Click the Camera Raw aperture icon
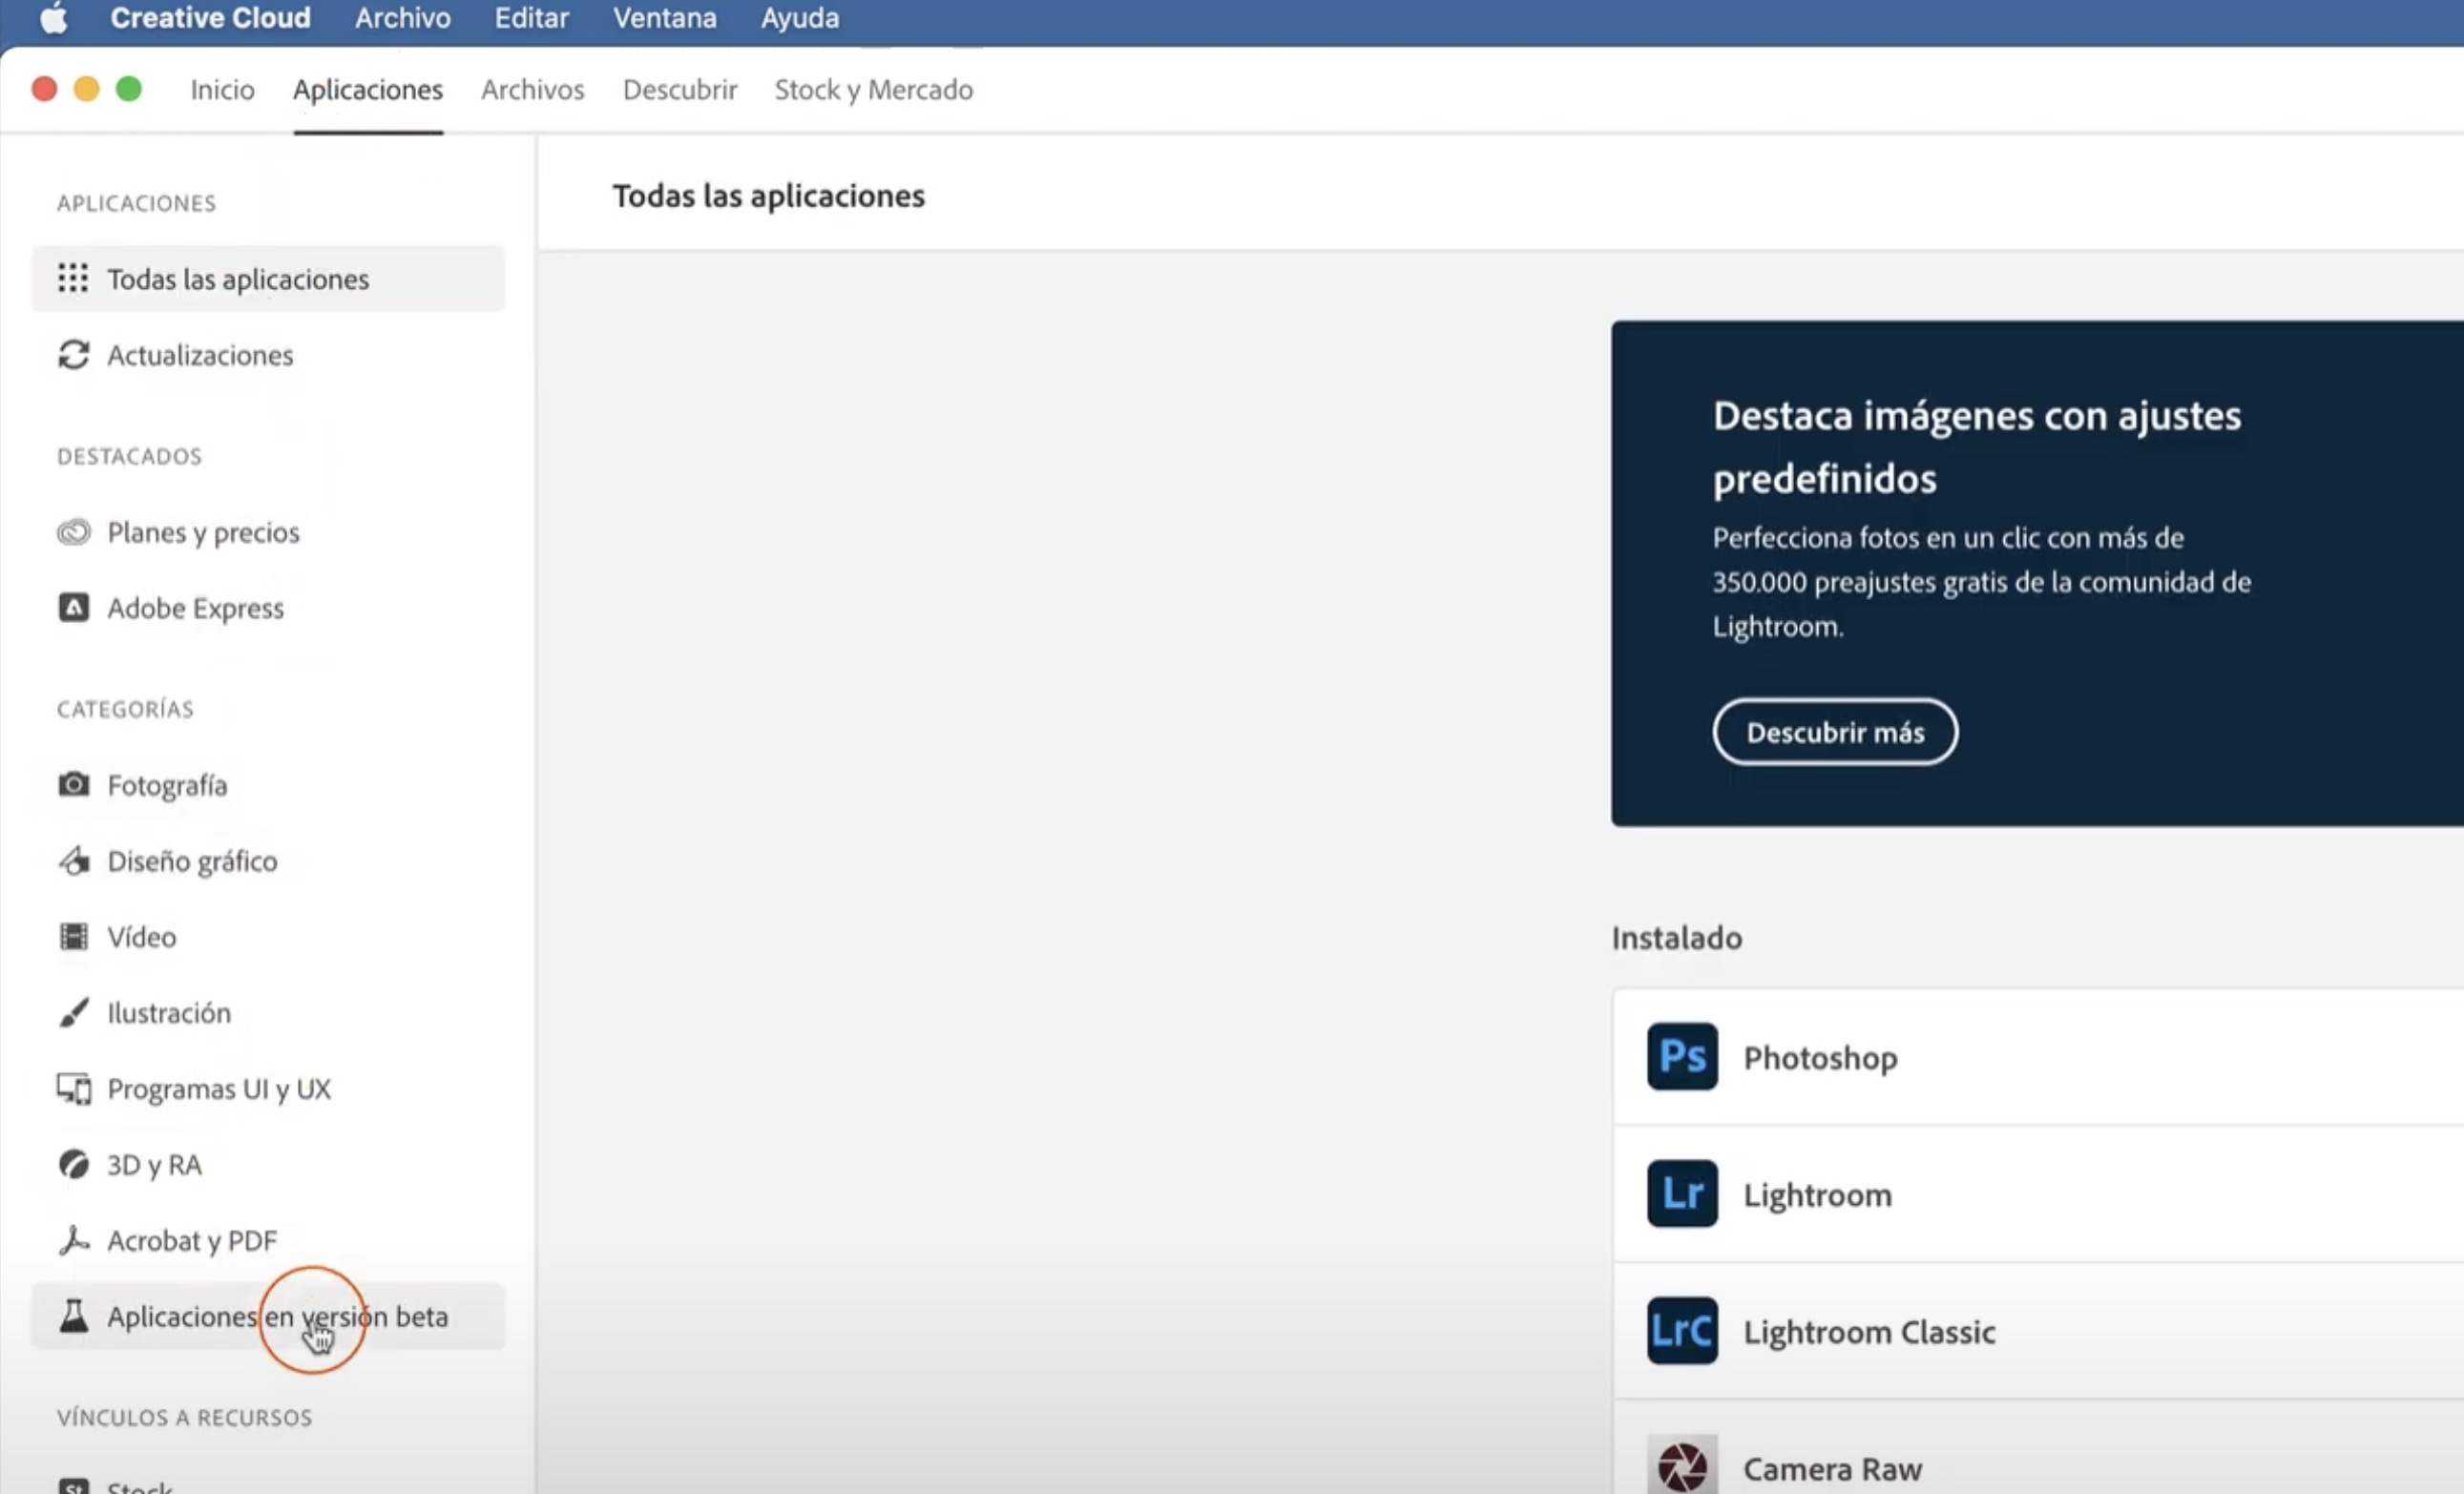Screen dimensions: 2464x1494 pyautogui.click(x=1682, y=1466)
